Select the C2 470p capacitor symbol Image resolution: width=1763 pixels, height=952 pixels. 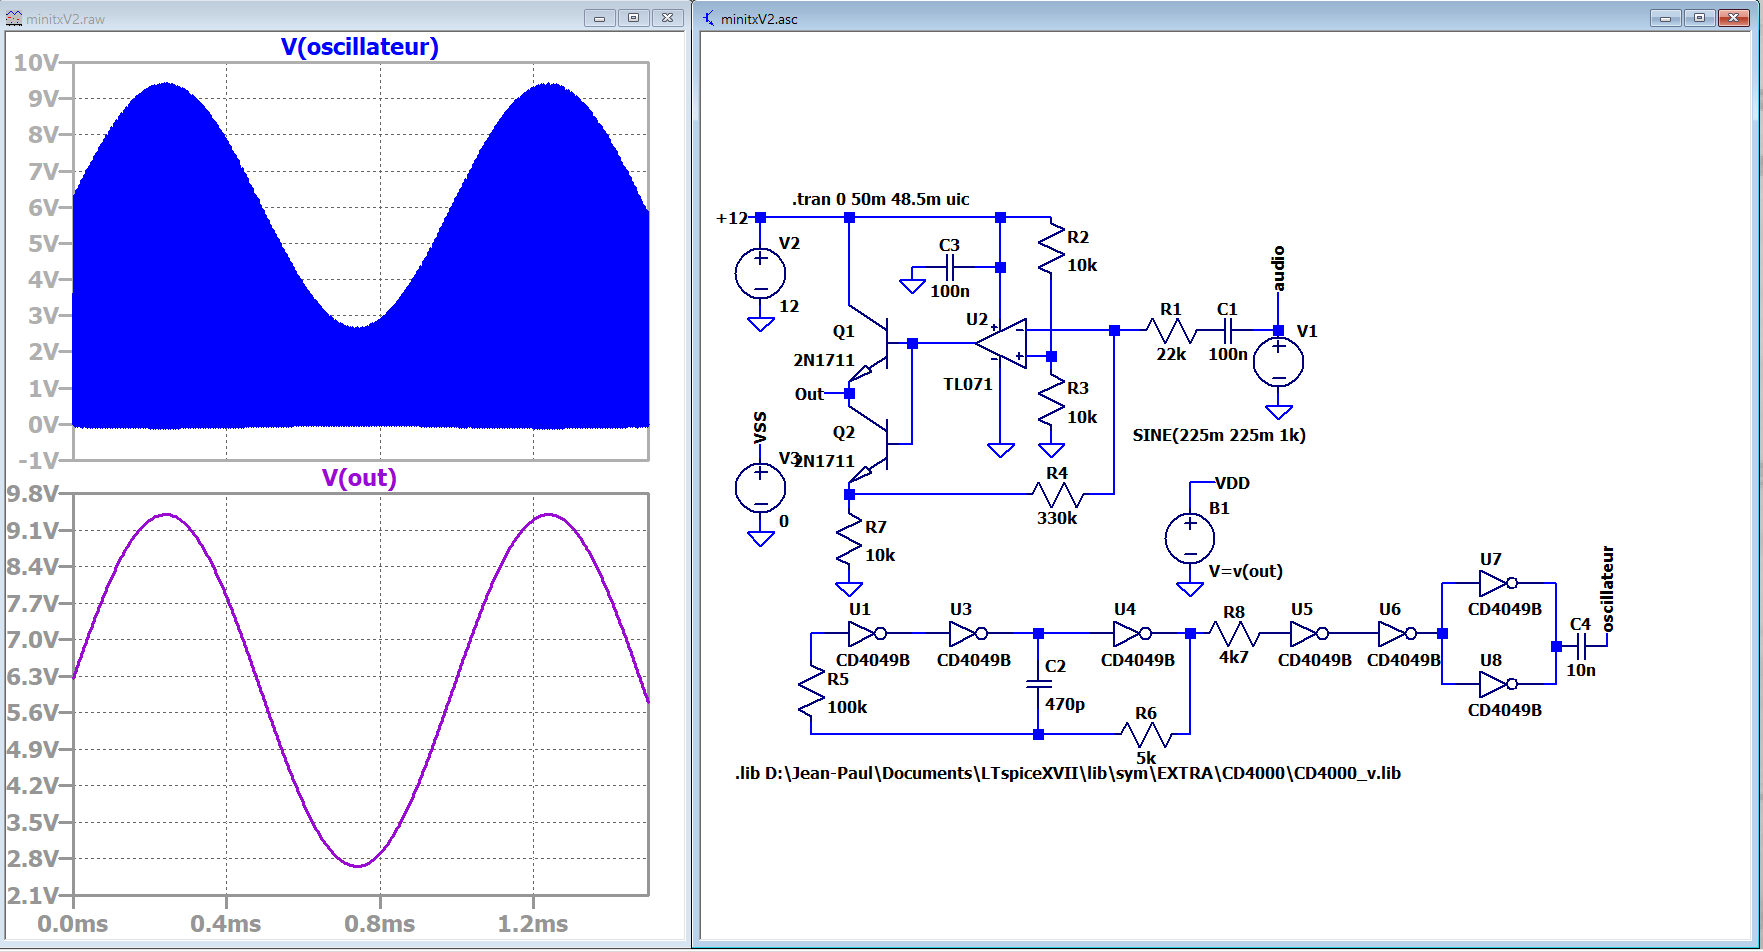(x=1038, y=684)
